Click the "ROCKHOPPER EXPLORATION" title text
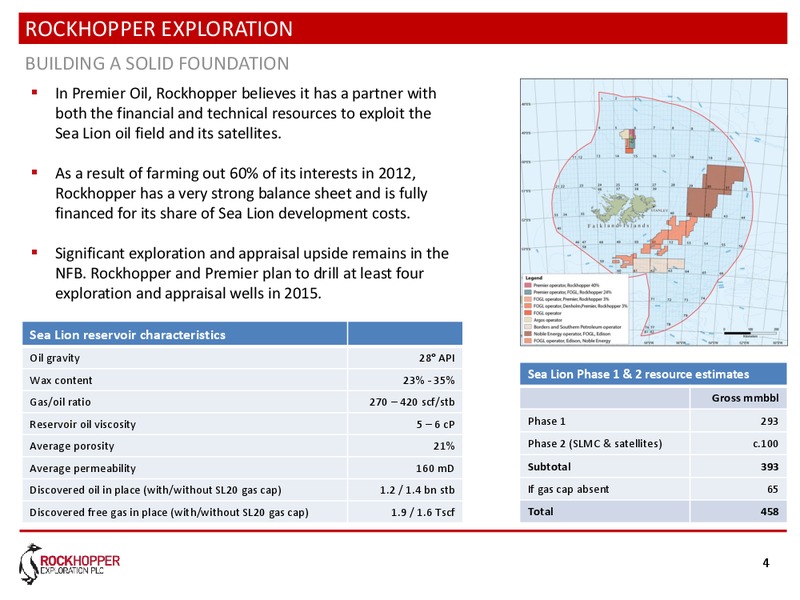The width and height of the screenshot is (800, 600). [159, 29]
